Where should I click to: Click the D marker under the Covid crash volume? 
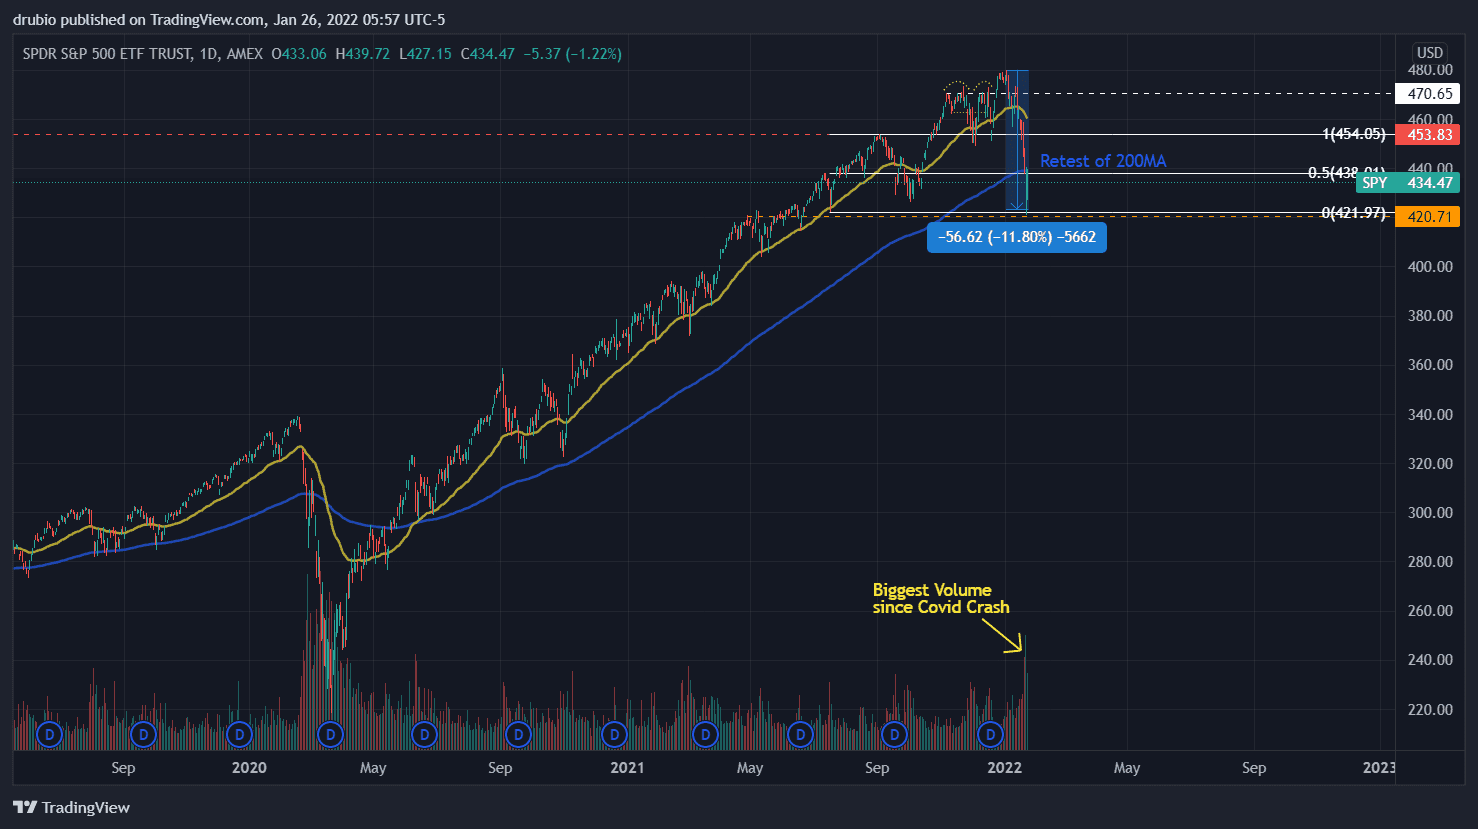click(330, 735)
